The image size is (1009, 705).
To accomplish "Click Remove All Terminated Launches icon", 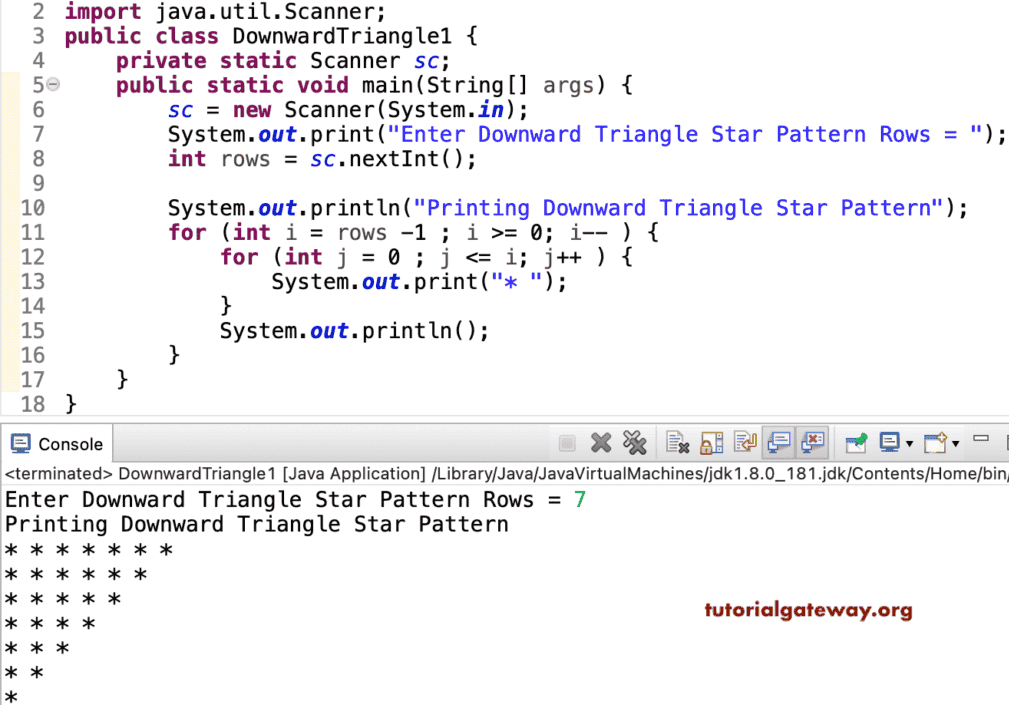I will coord(634,443).
